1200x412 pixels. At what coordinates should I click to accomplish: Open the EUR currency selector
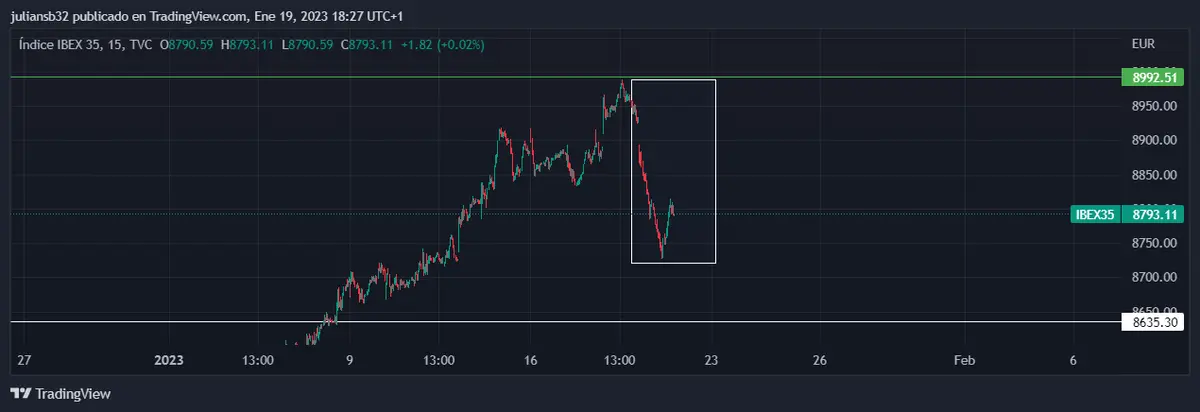[1144, 44]
